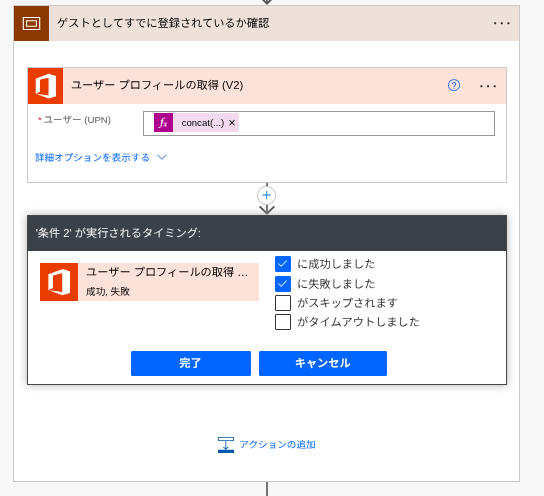Open the ellipsis menu of ユーザー プロフィールの取得 (V2)
The image size is (544, 496).
(488, 86)
